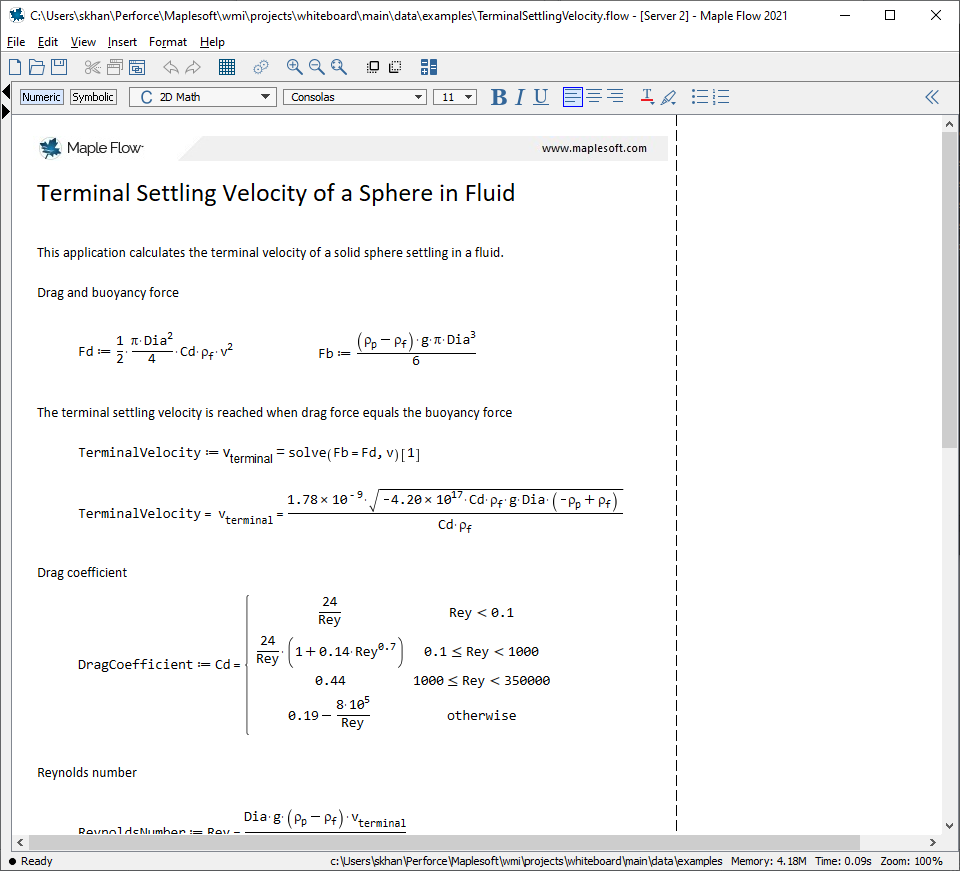Viewport: 960px width, 871px height.
Task: Click the www.maplesoft.com link
Action: tap(594, 149)
